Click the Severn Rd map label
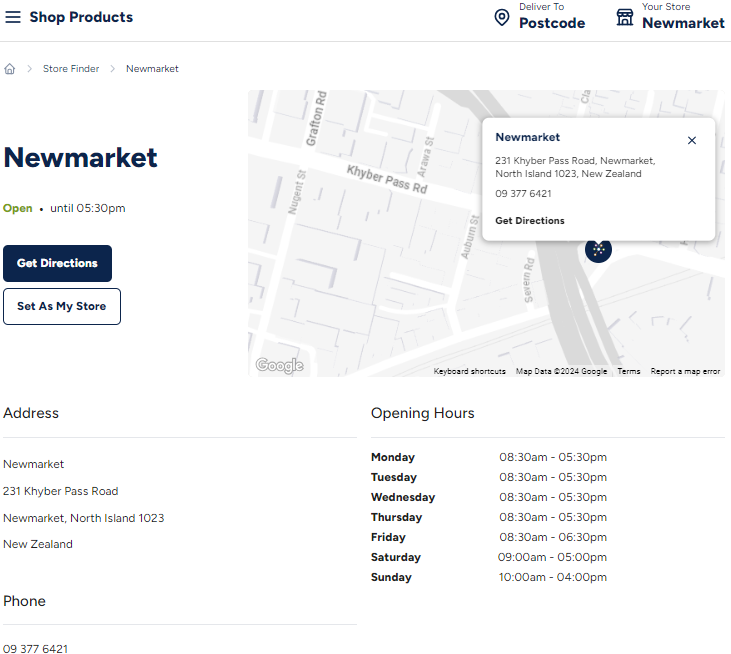This screenshot has height=654, width=731. click(x=529, y=280)
